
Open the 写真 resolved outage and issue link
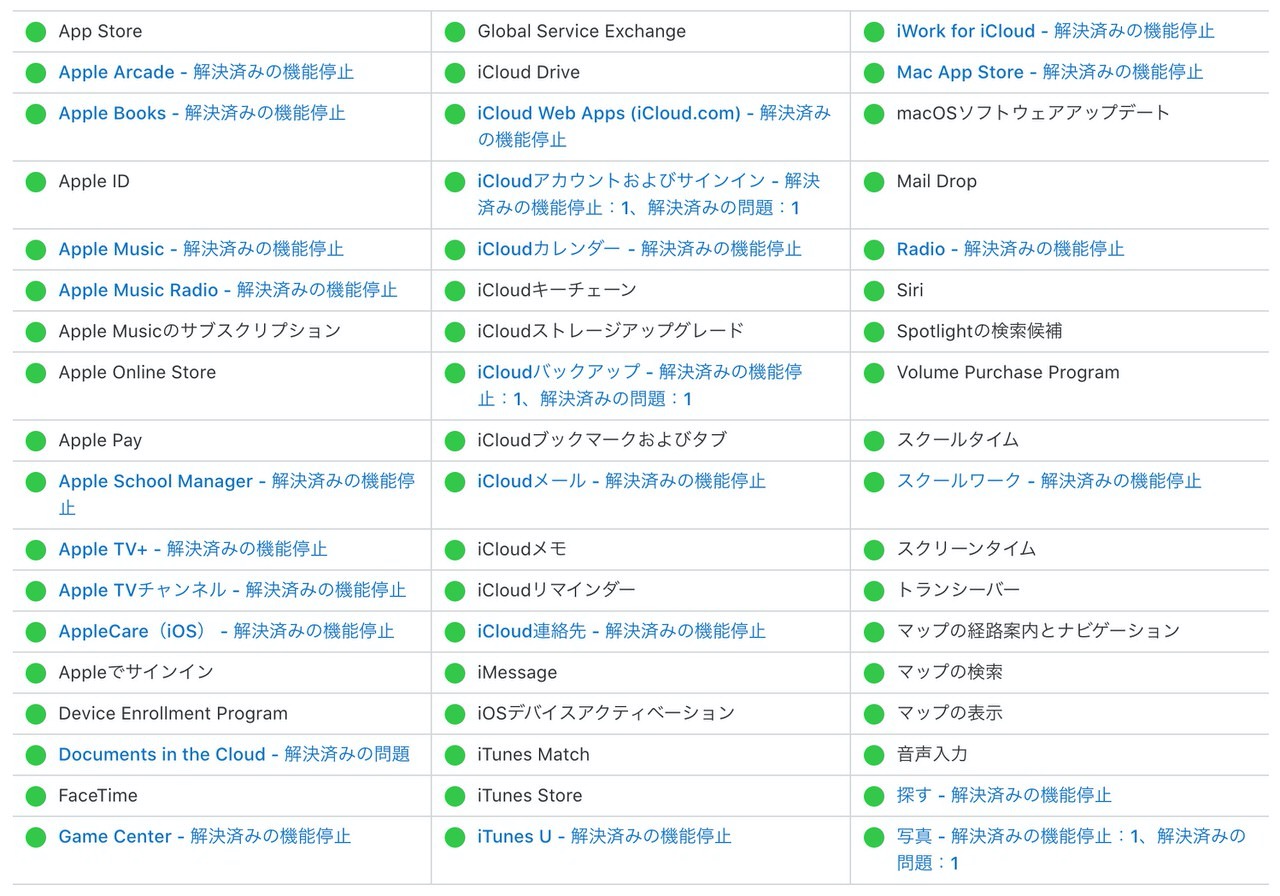pyautogui.click(x=1071, y=849)
